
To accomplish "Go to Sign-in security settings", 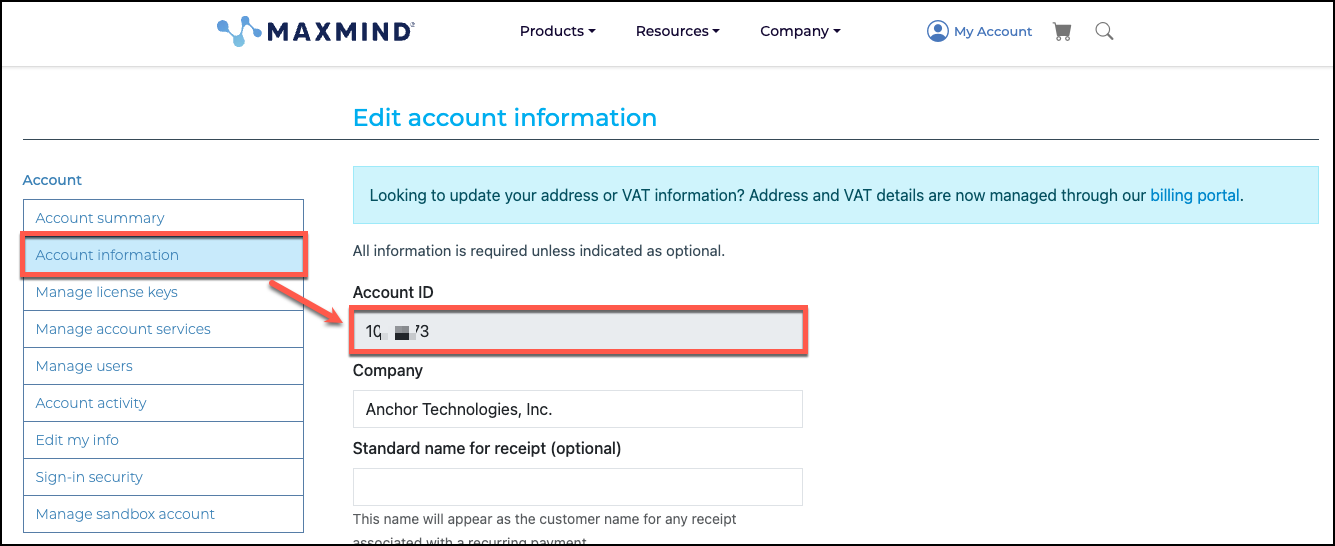I will pyautogui.click(x=89, y=477).
